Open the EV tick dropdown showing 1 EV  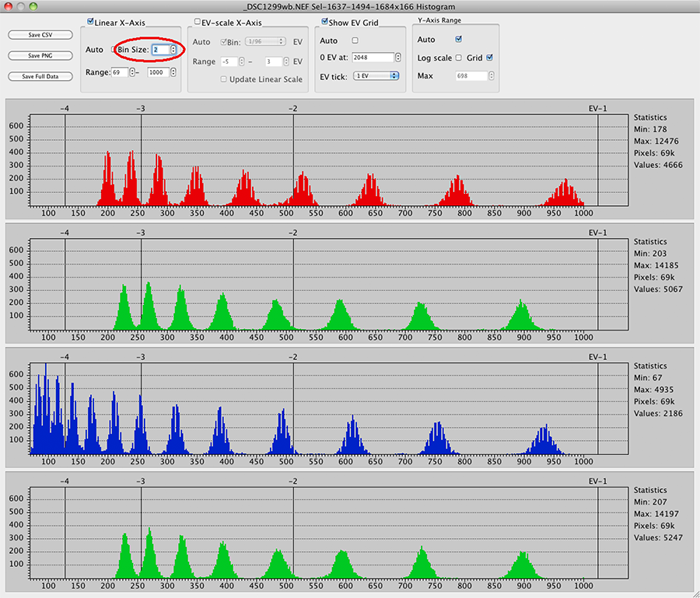pyautogui.click(x=376, y=76)
